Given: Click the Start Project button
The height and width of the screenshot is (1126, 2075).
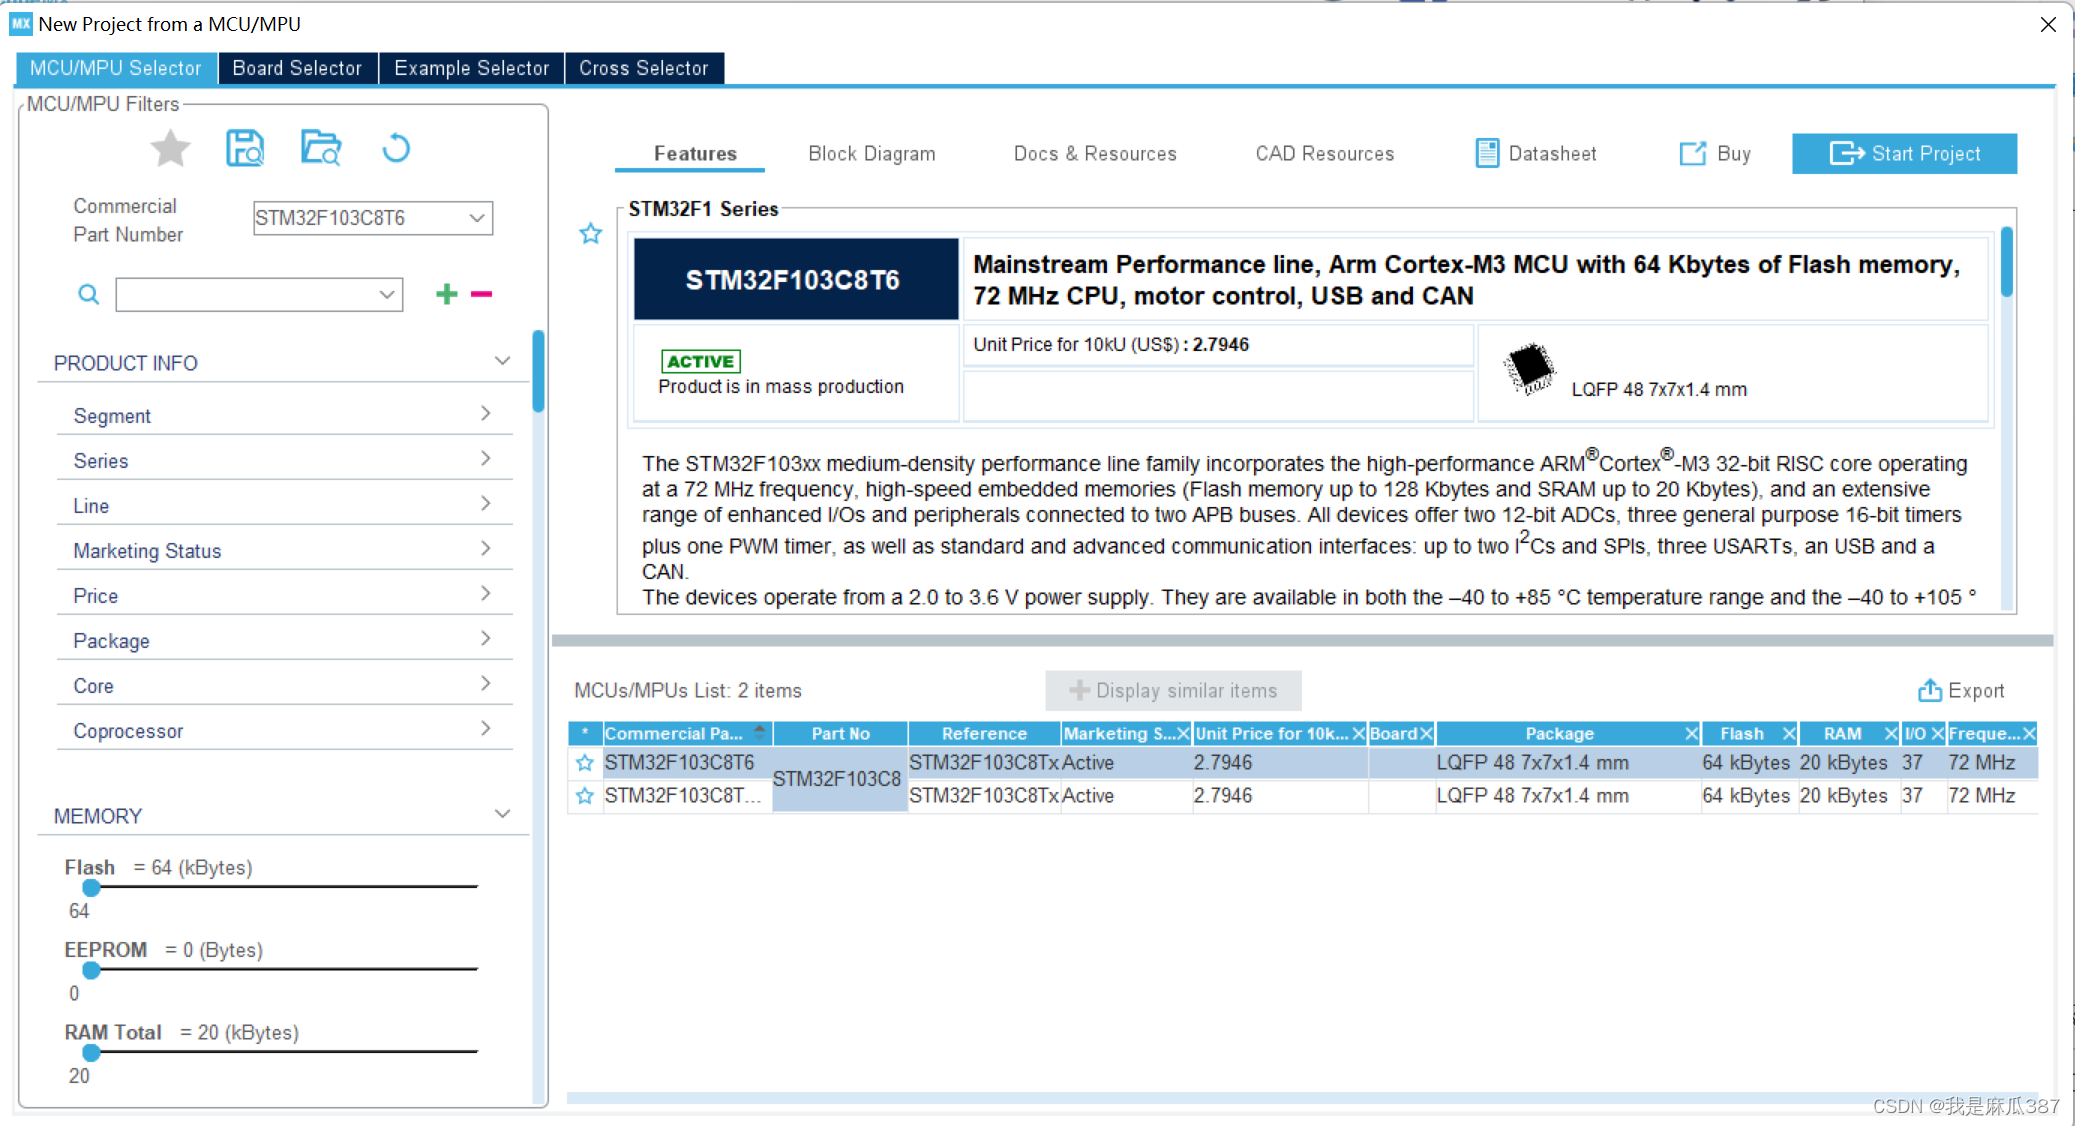Looking at the screenshot, I should click(1904, 154).
